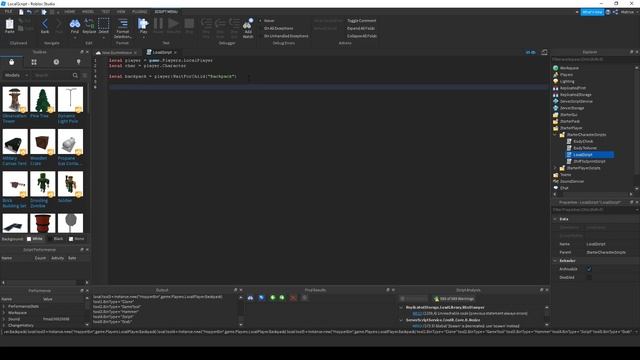Expand the StarterPlayerScripts folder
Screen dimensions: 640x360
555,168
